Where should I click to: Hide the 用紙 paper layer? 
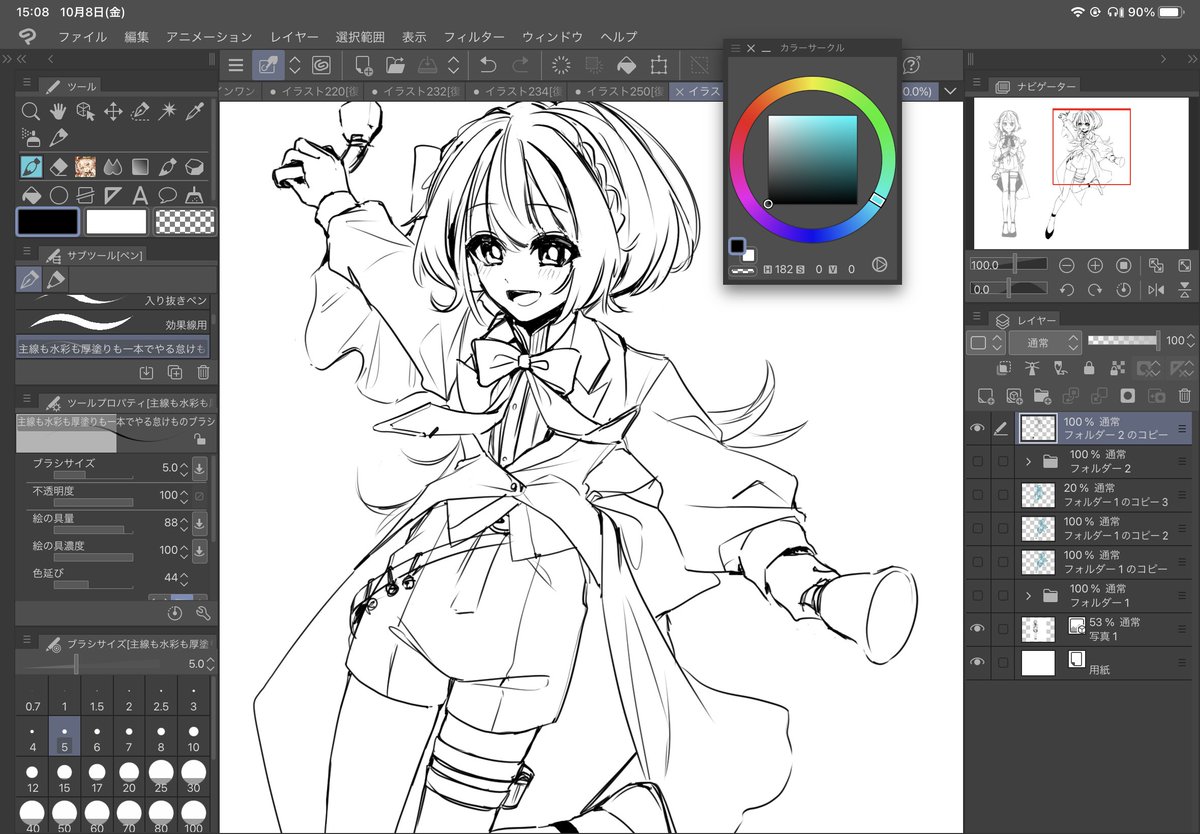tap(977, 662)
